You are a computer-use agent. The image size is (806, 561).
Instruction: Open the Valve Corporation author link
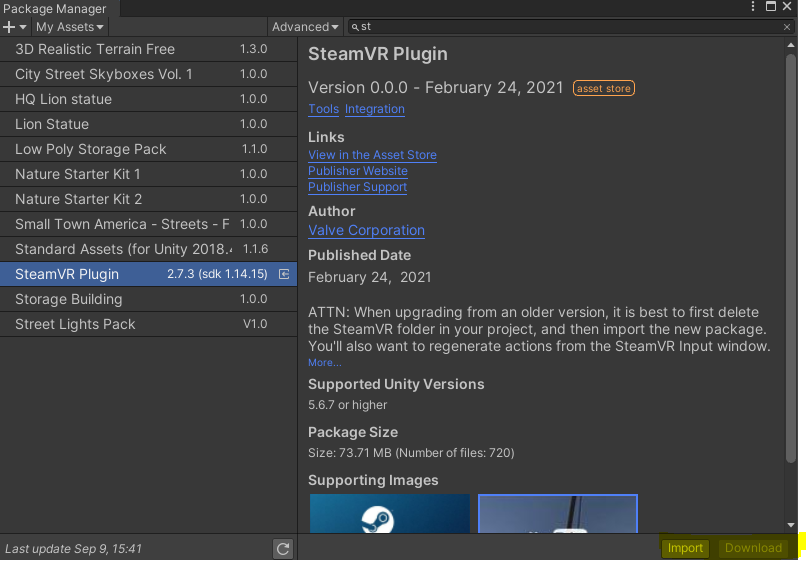[x=366, y=230]
